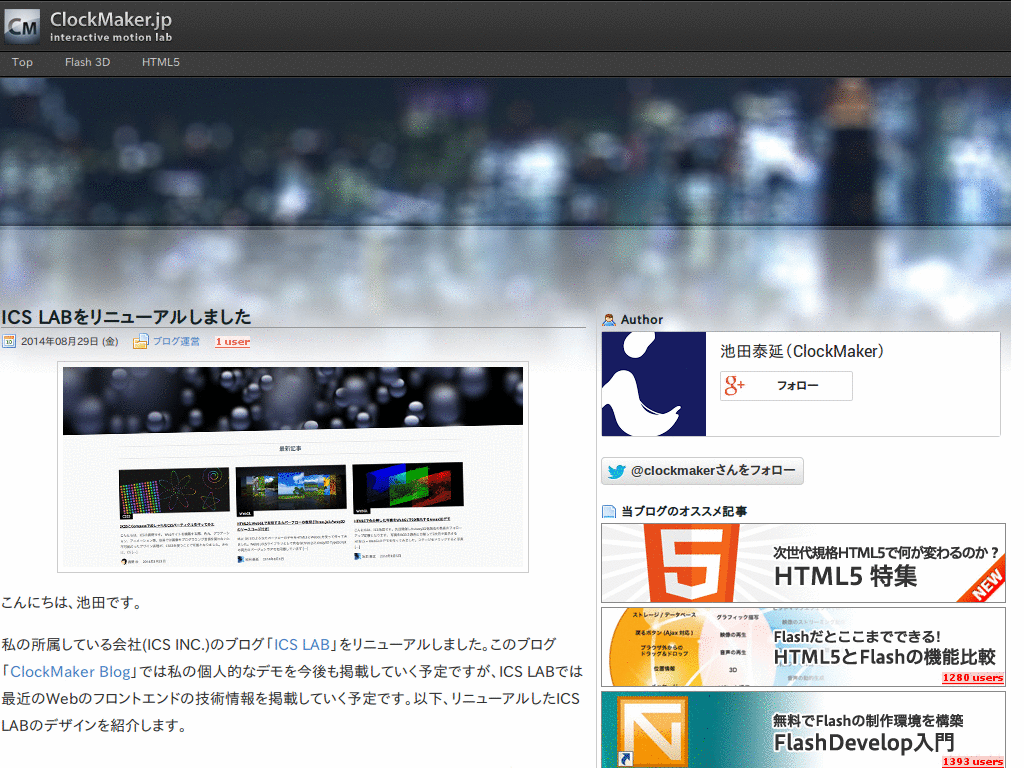Open the ICS LAB link in the article
The height and width of the screenshot is (768, 1024).
(x=302, y=645)
